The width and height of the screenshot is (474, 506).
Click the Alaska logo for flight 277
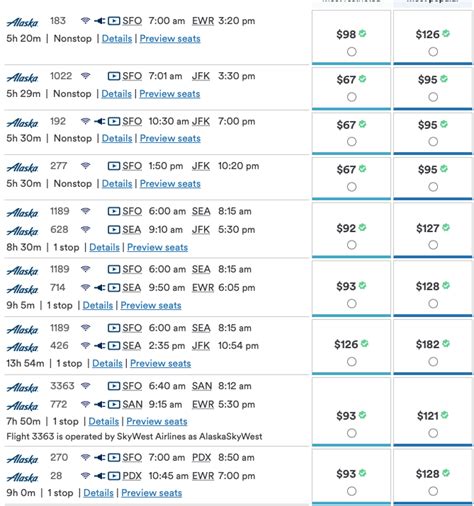[x=23, y=168]
